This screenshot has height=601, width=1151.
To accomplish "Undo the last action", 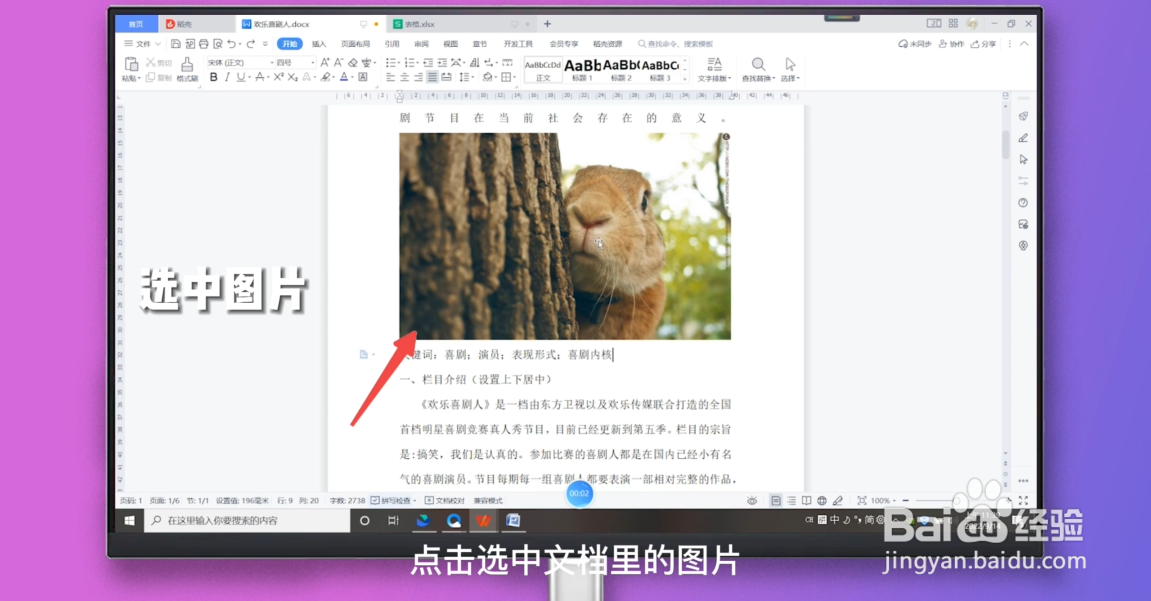I will tap(231, 44).
